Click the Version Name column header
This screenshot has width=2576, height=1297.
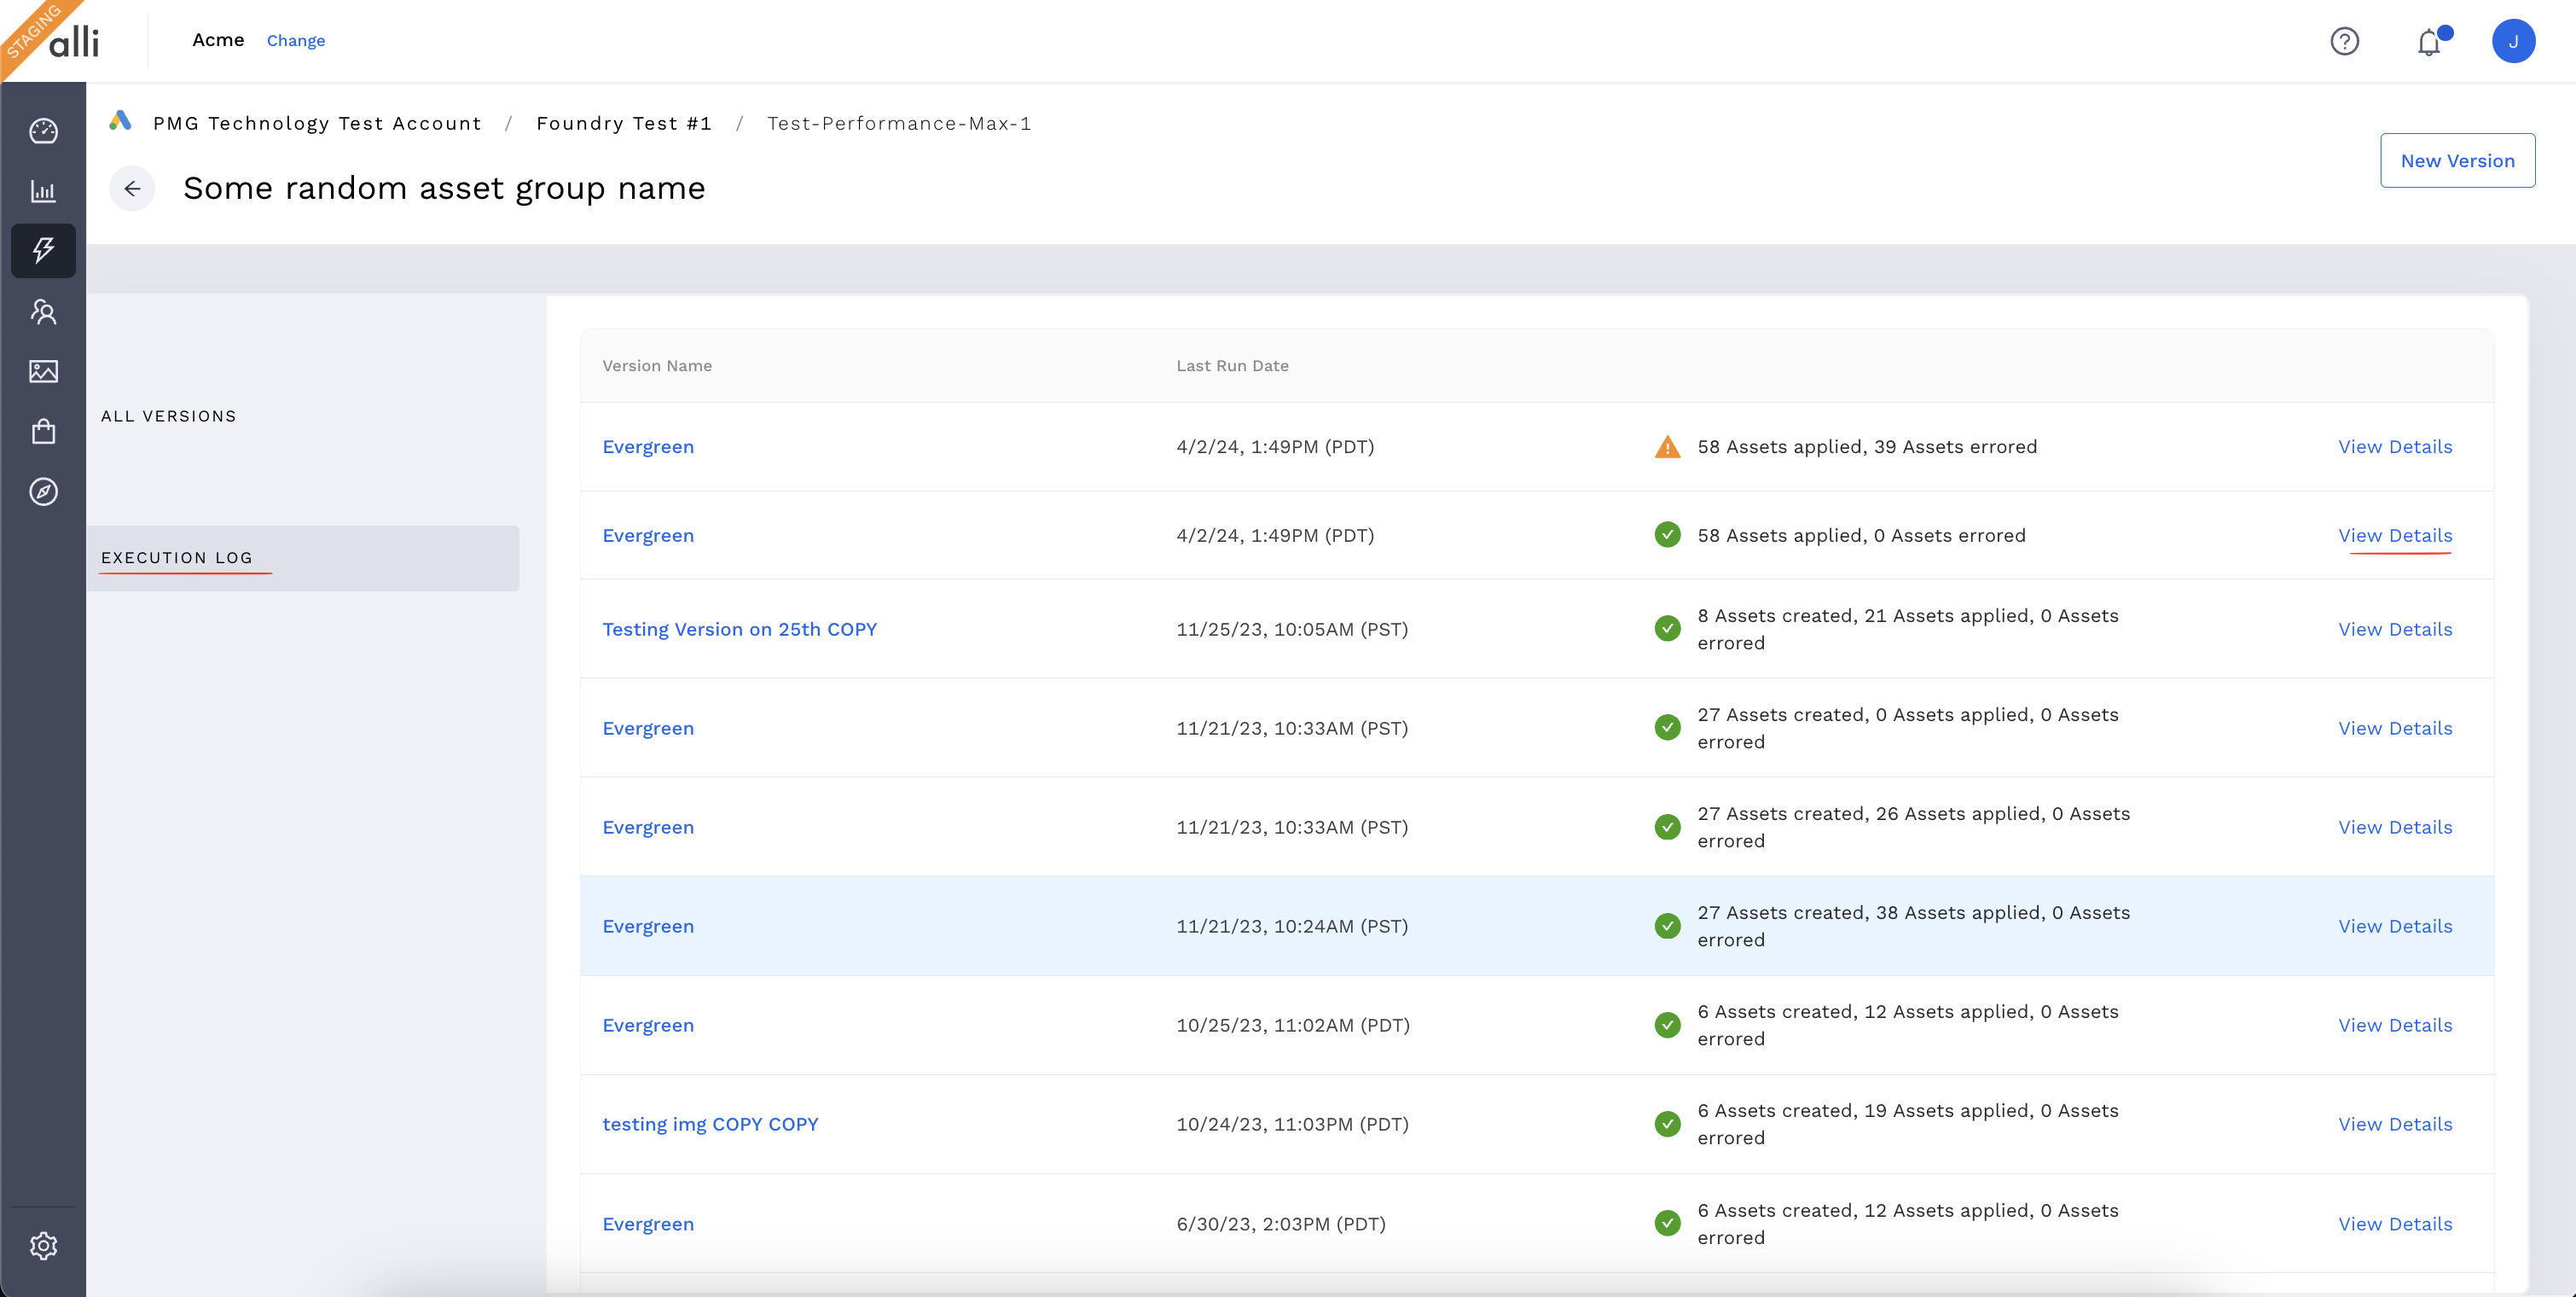point(657,366)
